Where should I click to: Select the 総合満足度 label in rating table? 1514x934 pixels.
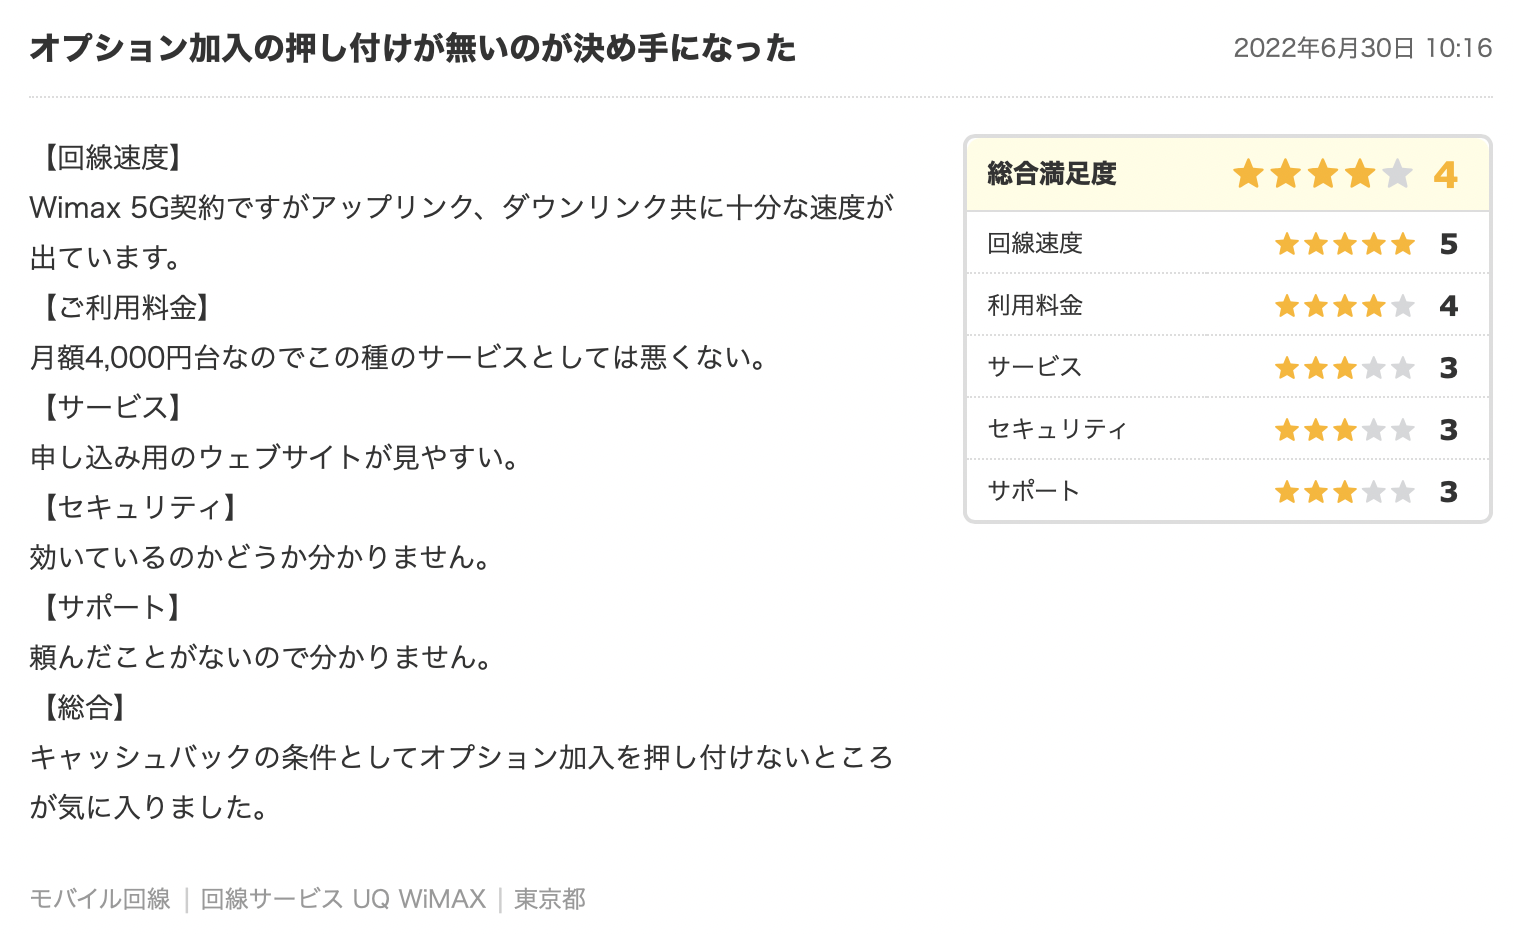[1051, 174]
